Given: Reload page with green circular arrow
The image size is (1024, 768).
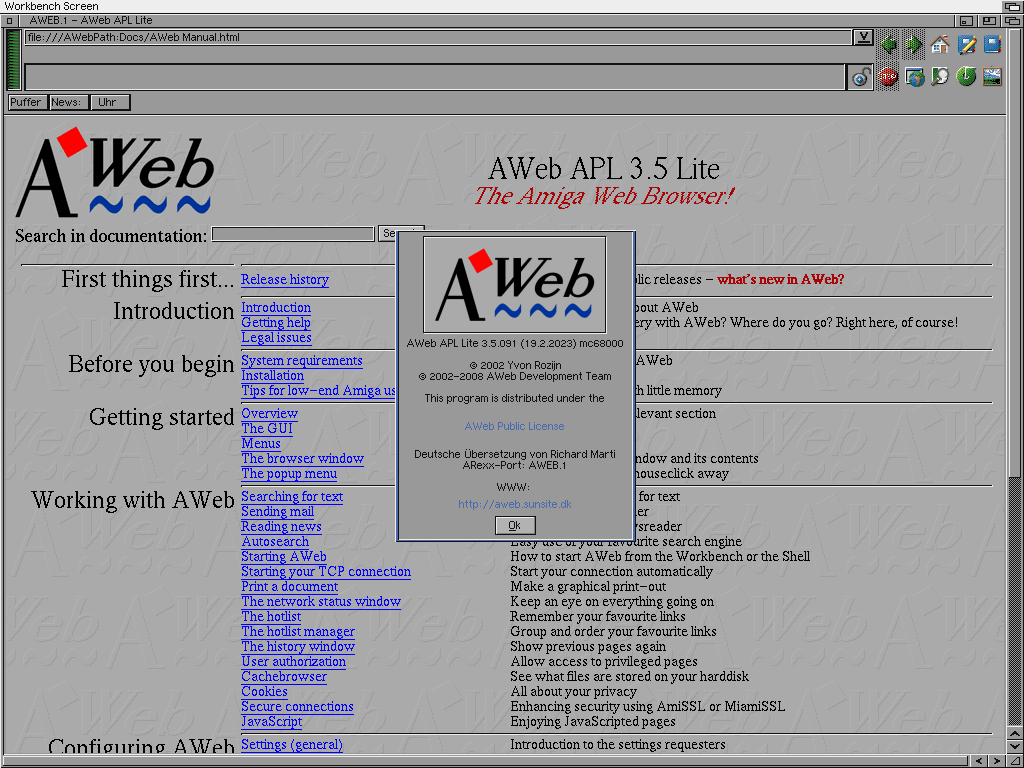Looking at the screenshot, I should coord(966,77).
